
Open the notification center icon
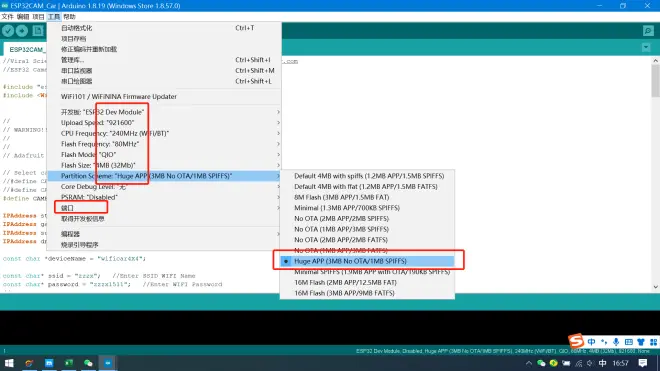[643, 363]
